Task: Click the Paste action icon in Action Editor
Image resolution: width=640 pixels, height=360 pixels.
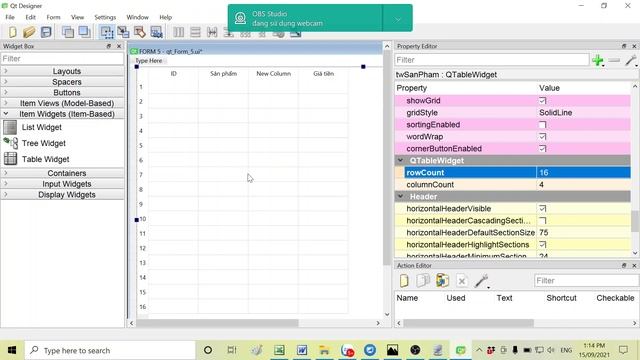Action: 442,281
